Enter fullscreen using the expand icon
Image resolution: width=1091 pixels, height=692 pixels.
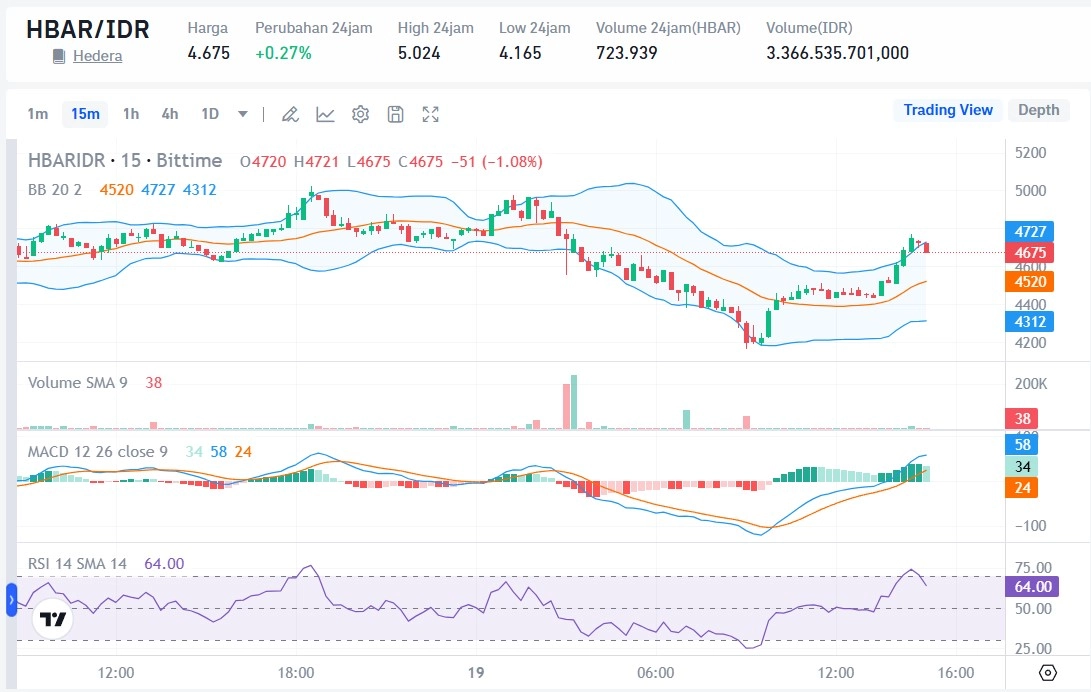(430, 114)
